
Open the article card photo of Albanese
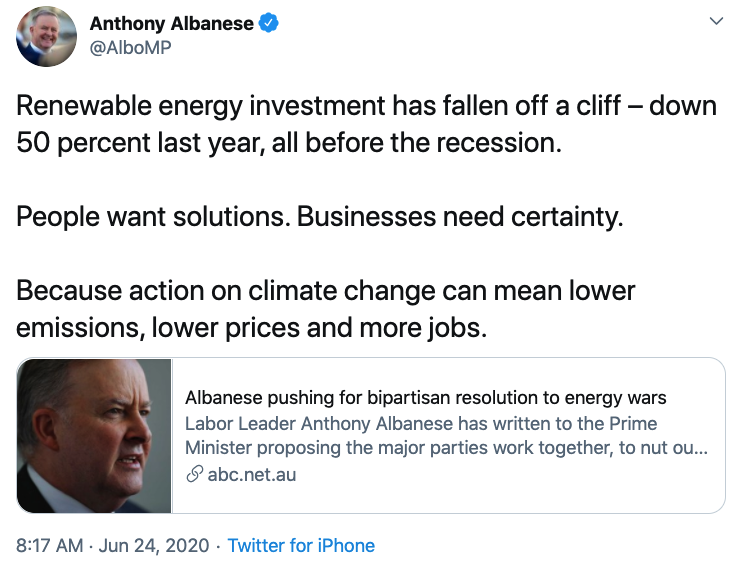[95, 436]
